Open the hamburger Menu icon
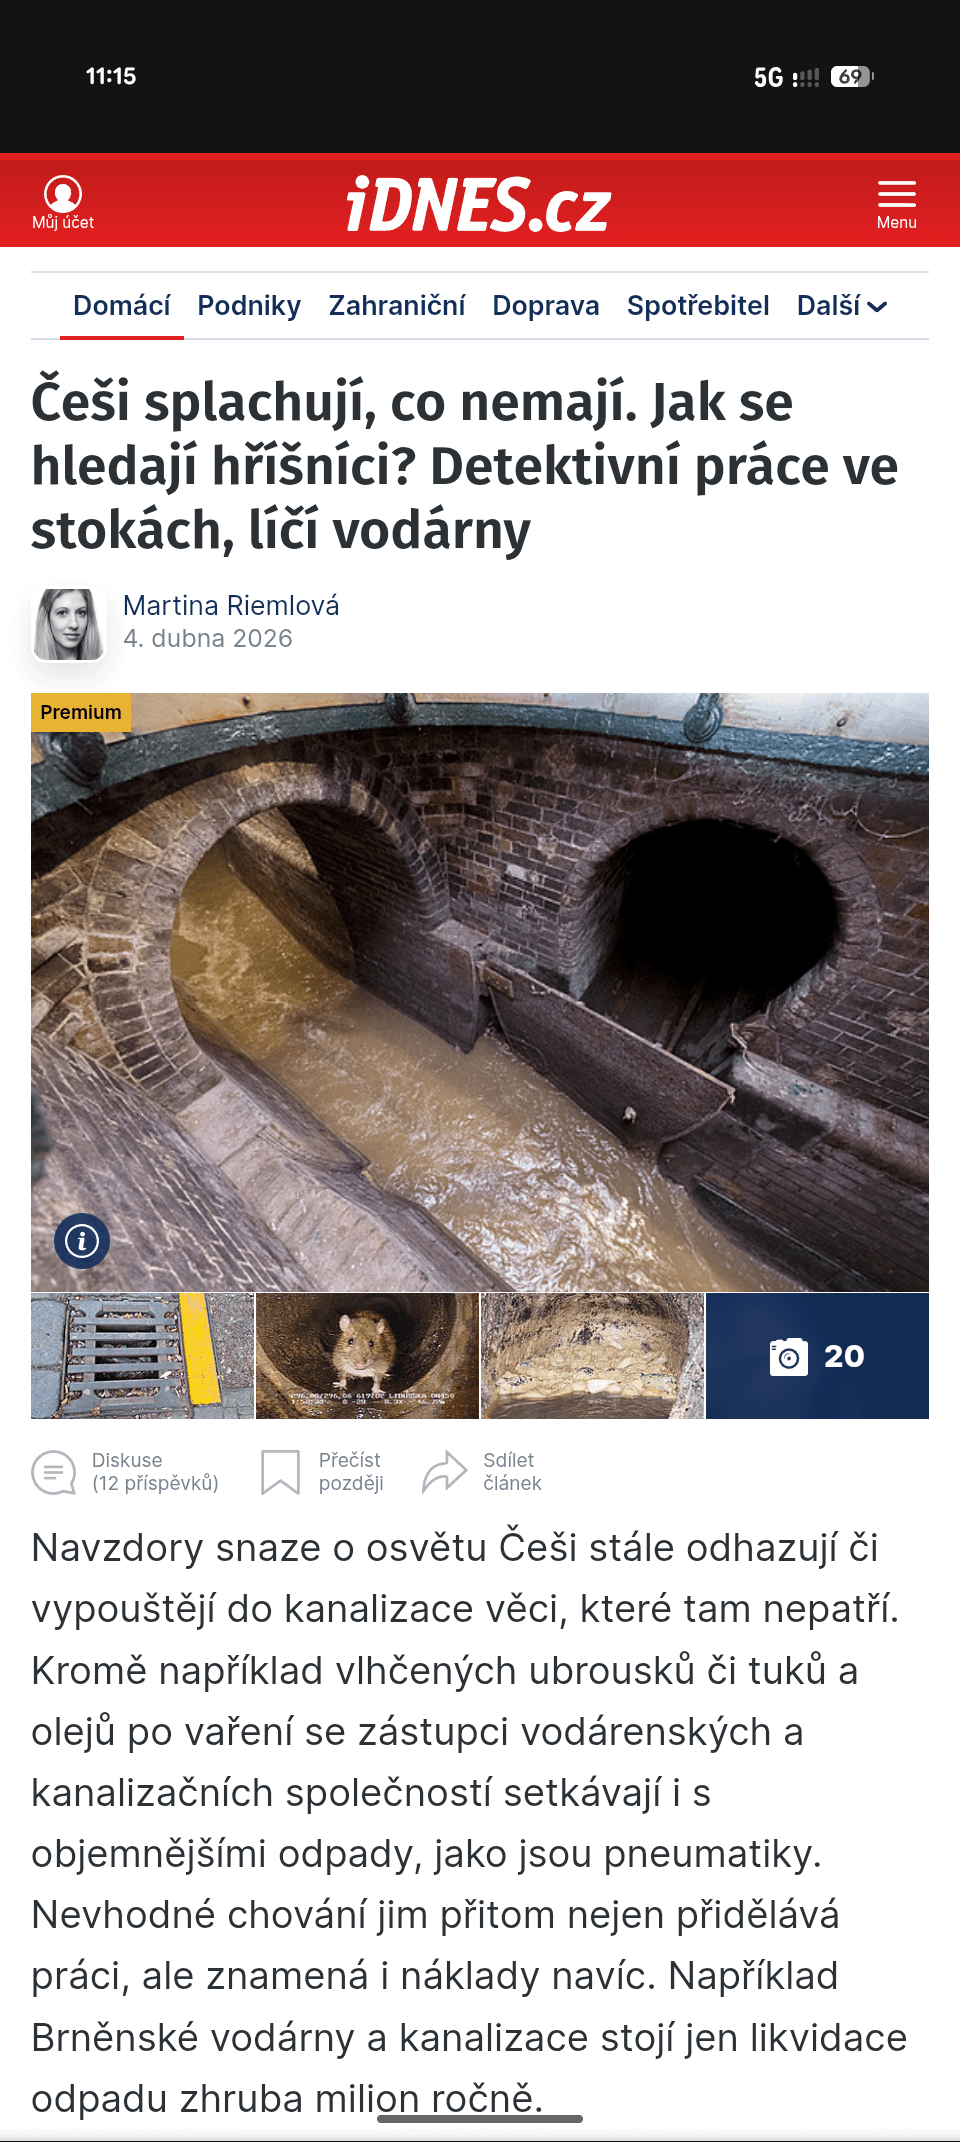The width and height of the screenshot is (960, 2142). pos(896,193)
